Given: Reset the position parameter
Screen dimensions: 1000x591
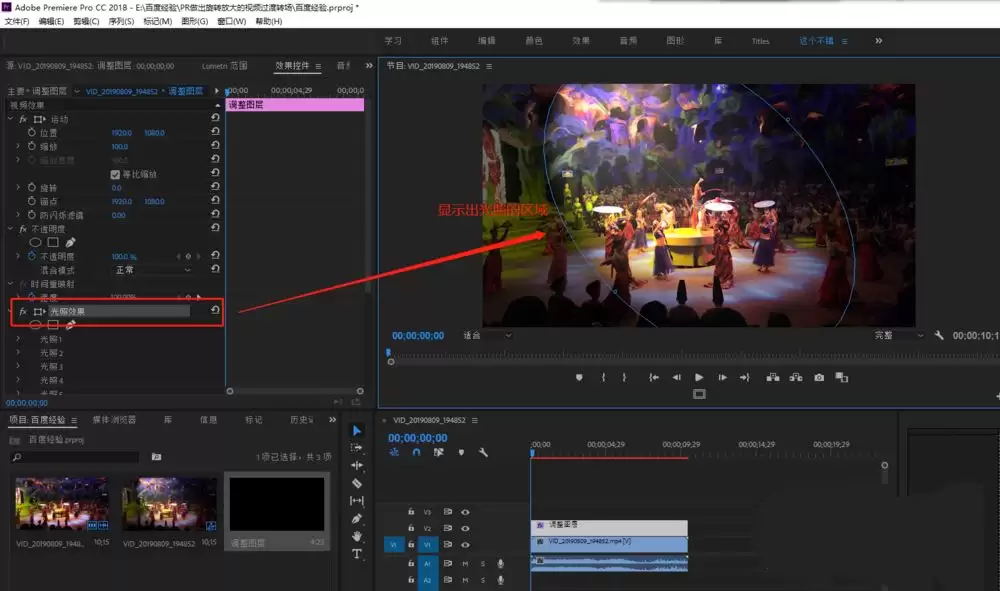Looking at the screenshot, I should 216,132.
